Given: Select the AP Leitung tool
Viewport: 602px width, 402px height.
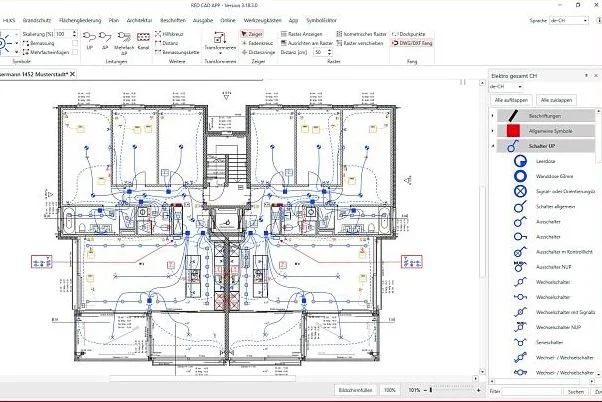Looking at the screenshot, I should point(105,40).
